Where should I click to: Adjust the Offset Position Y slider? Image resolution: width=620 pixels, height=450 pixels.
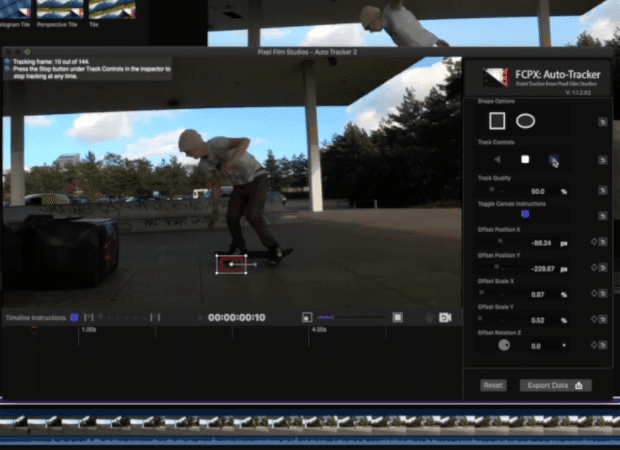(x=499, y=268)
